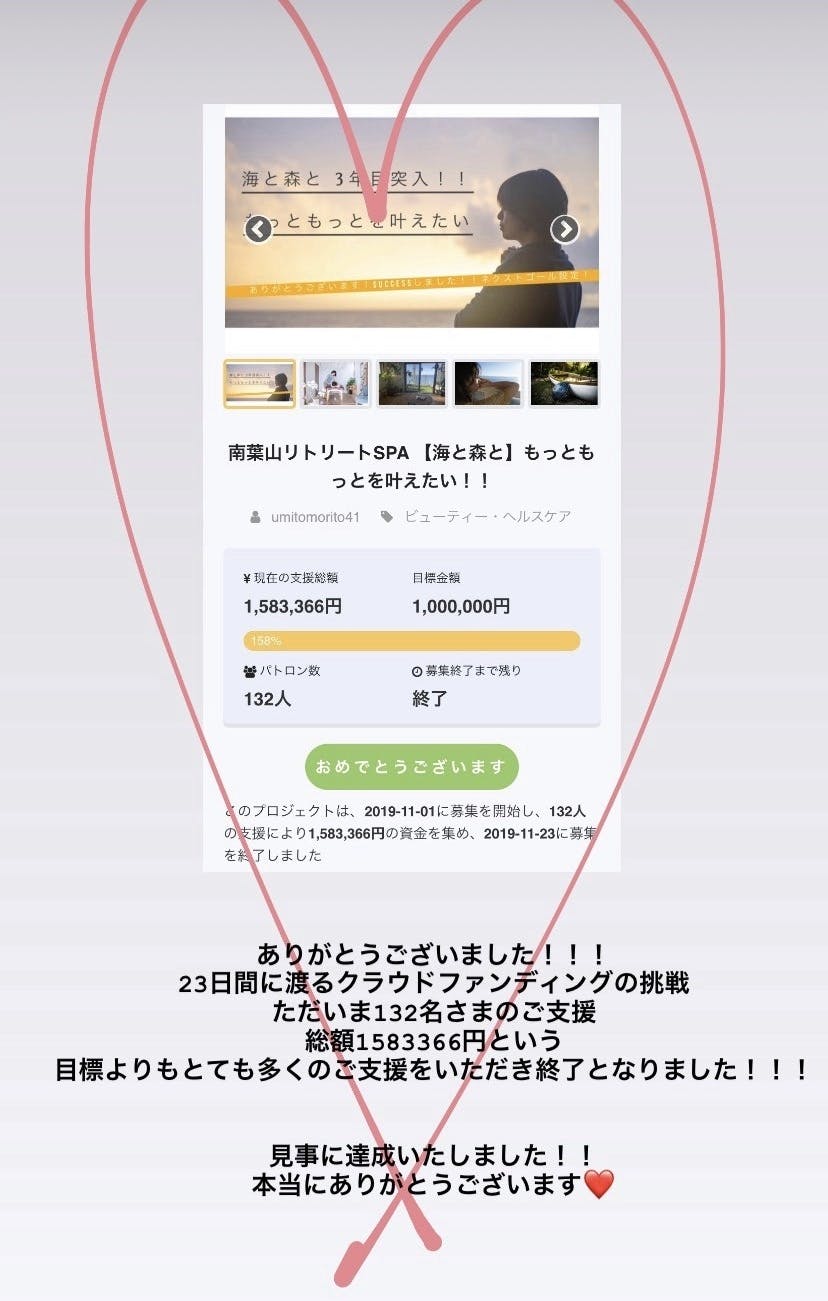Click the tag icon beside ビューティー・ヘルスケア
This screenshot has height=1301, width=828.
[386, 517]
